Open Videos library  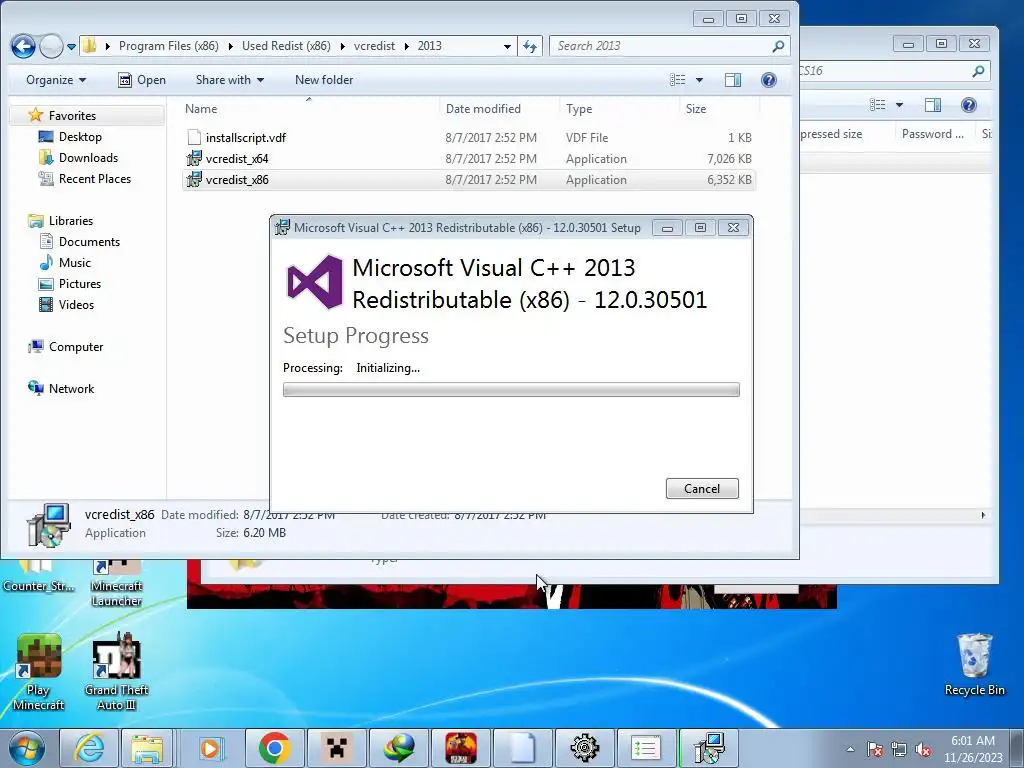tap(67, 304)
